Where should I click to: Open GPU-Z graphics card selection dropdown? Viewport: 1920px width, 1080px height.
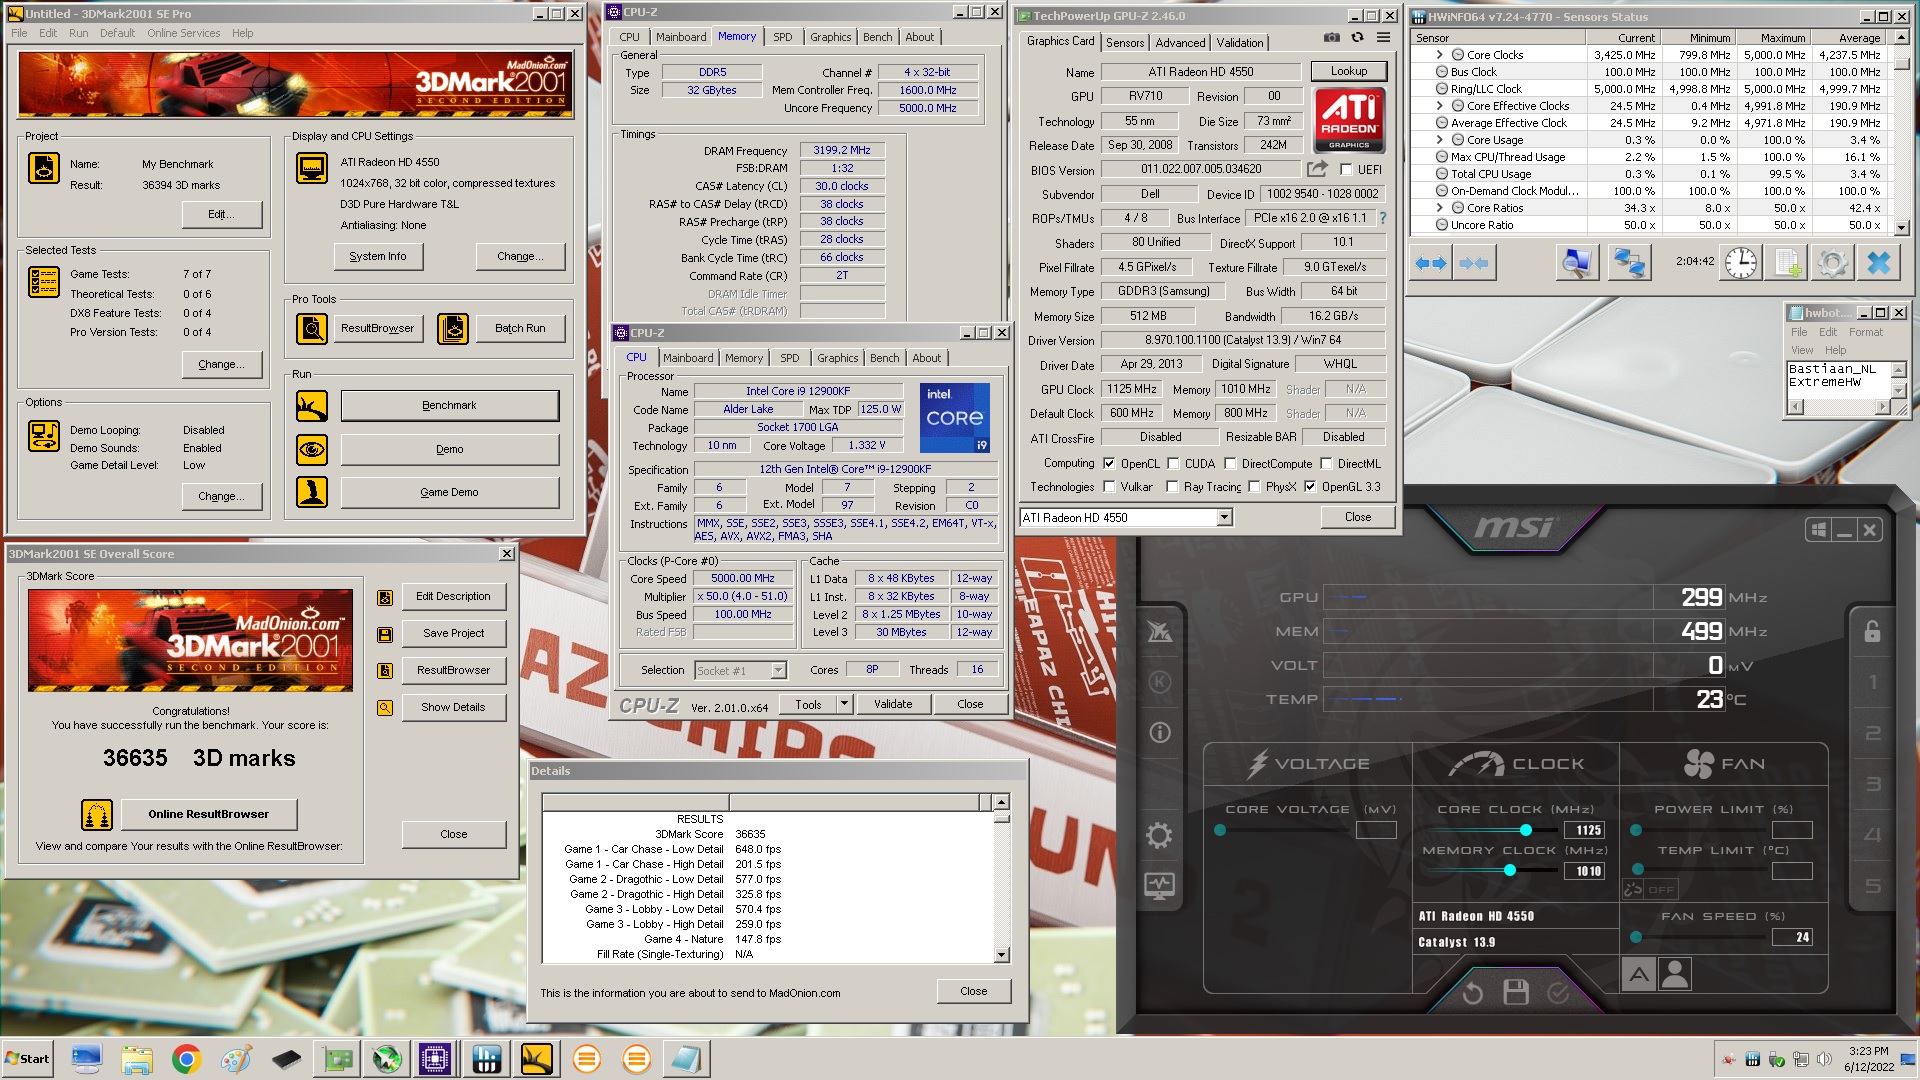[x=1224, y=517]
